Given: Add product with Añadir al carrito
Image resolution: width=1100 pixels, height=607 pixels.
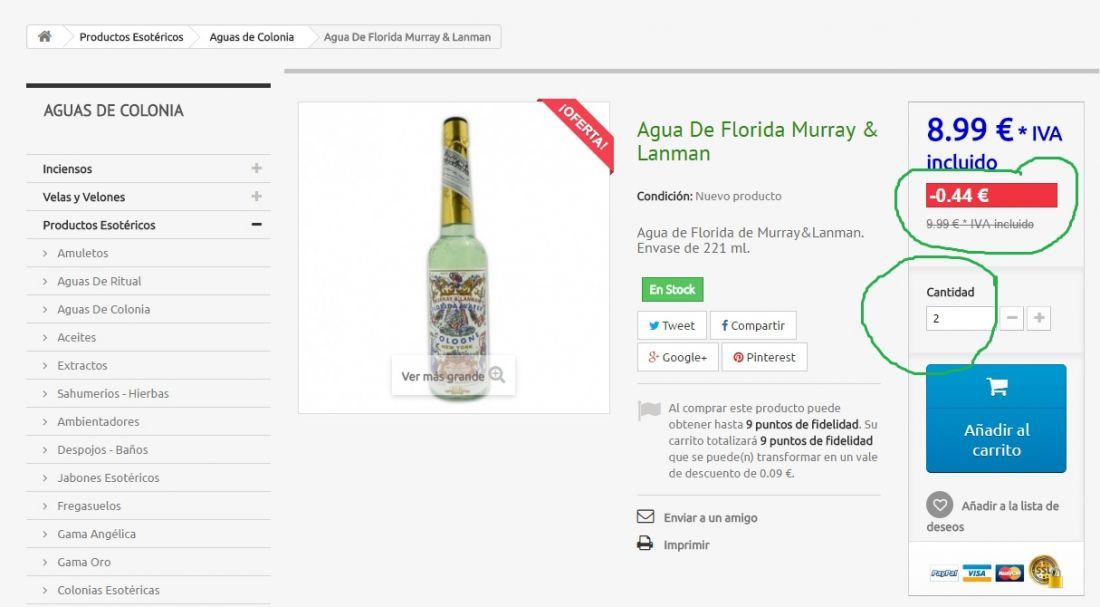Looking at the screenshot, I should point(996,418).
